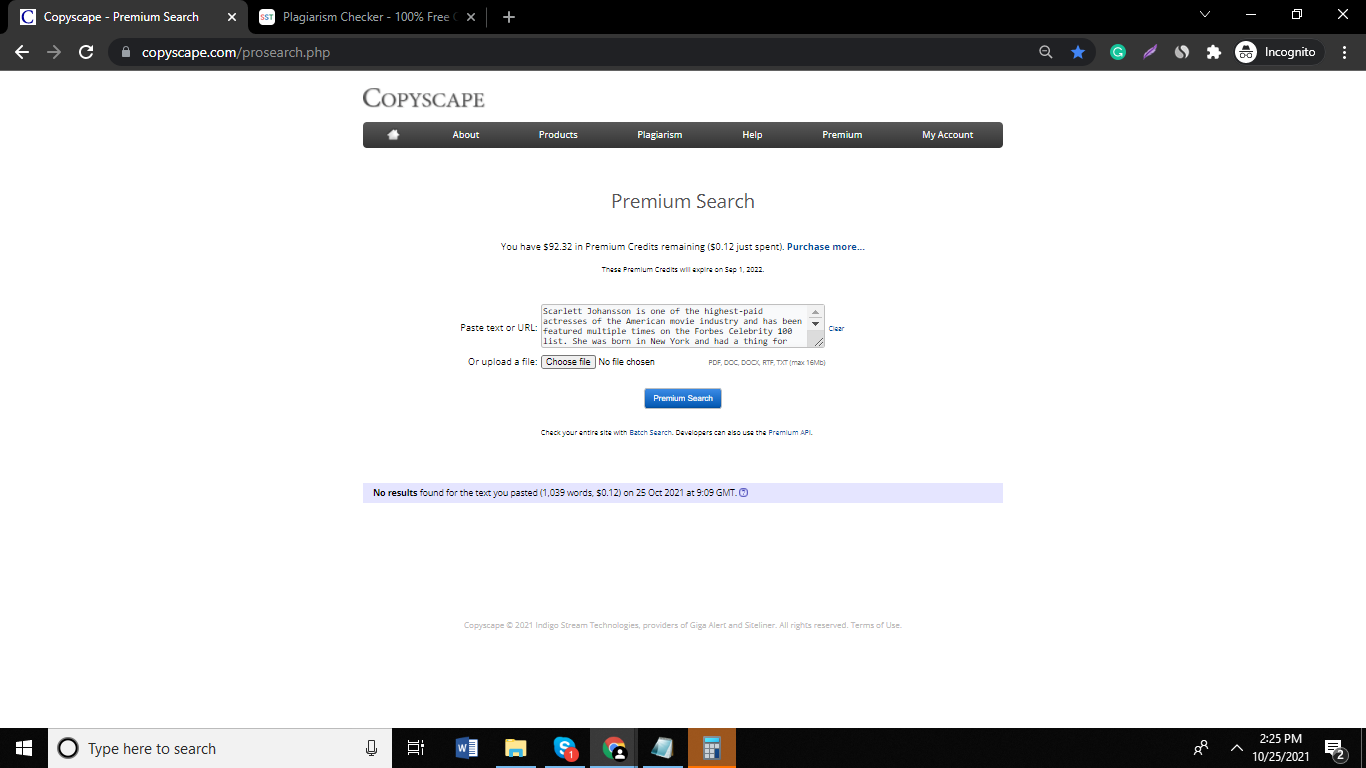The height and width of the screenshot is (768, 1366).
Task: Open Task View from taskbar
Action: (x=416, y=748)
